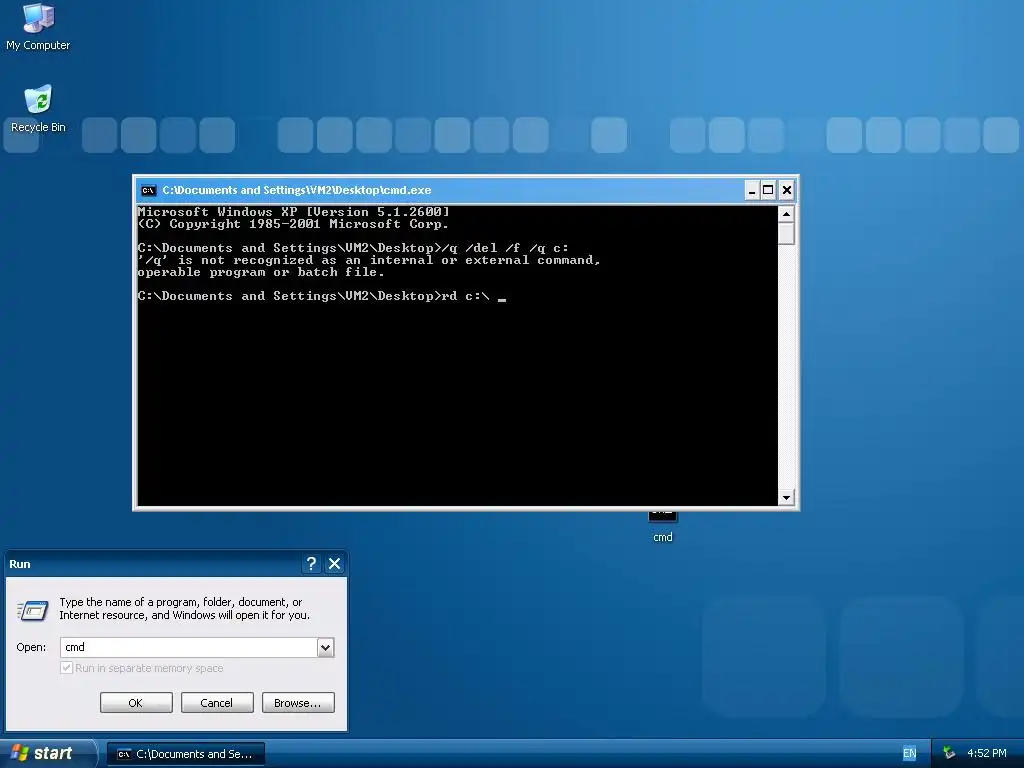Click the Run dialog program icon
Screen dimensions: 1024x768
coord(33,611)
